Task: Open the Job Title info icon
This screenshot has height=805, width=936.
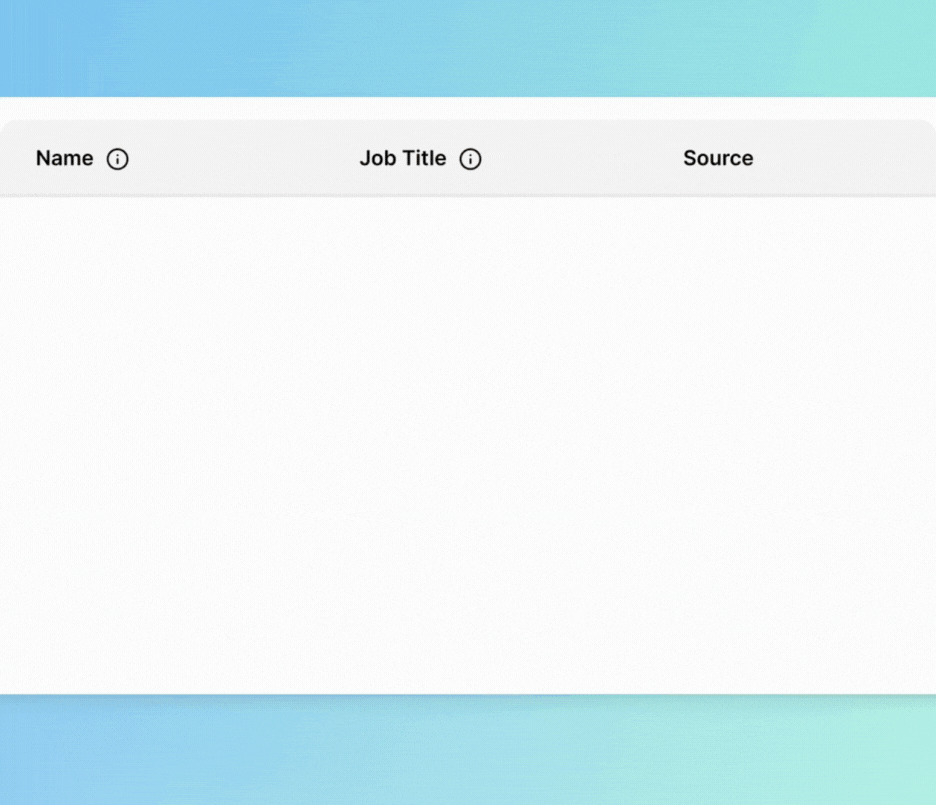Action: click(x=470, y=159)
